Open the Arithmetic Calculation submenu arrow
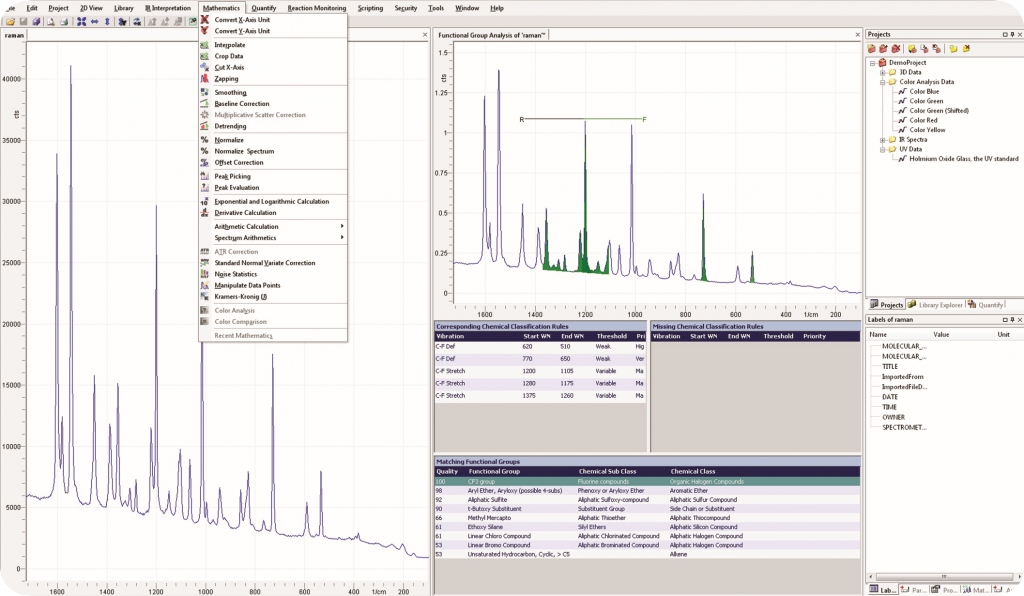1024x596 pixels. [342, 227]
